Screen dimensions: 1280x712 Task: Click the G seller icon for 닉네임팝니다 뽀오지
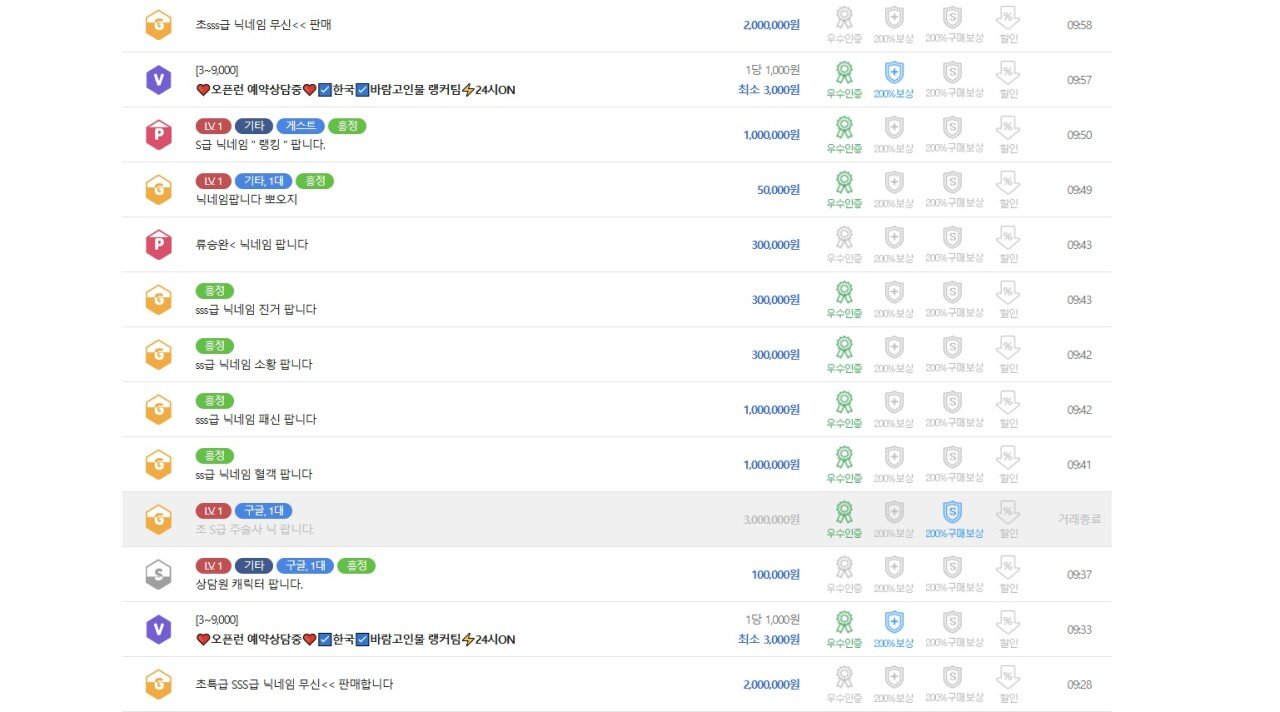159,189
